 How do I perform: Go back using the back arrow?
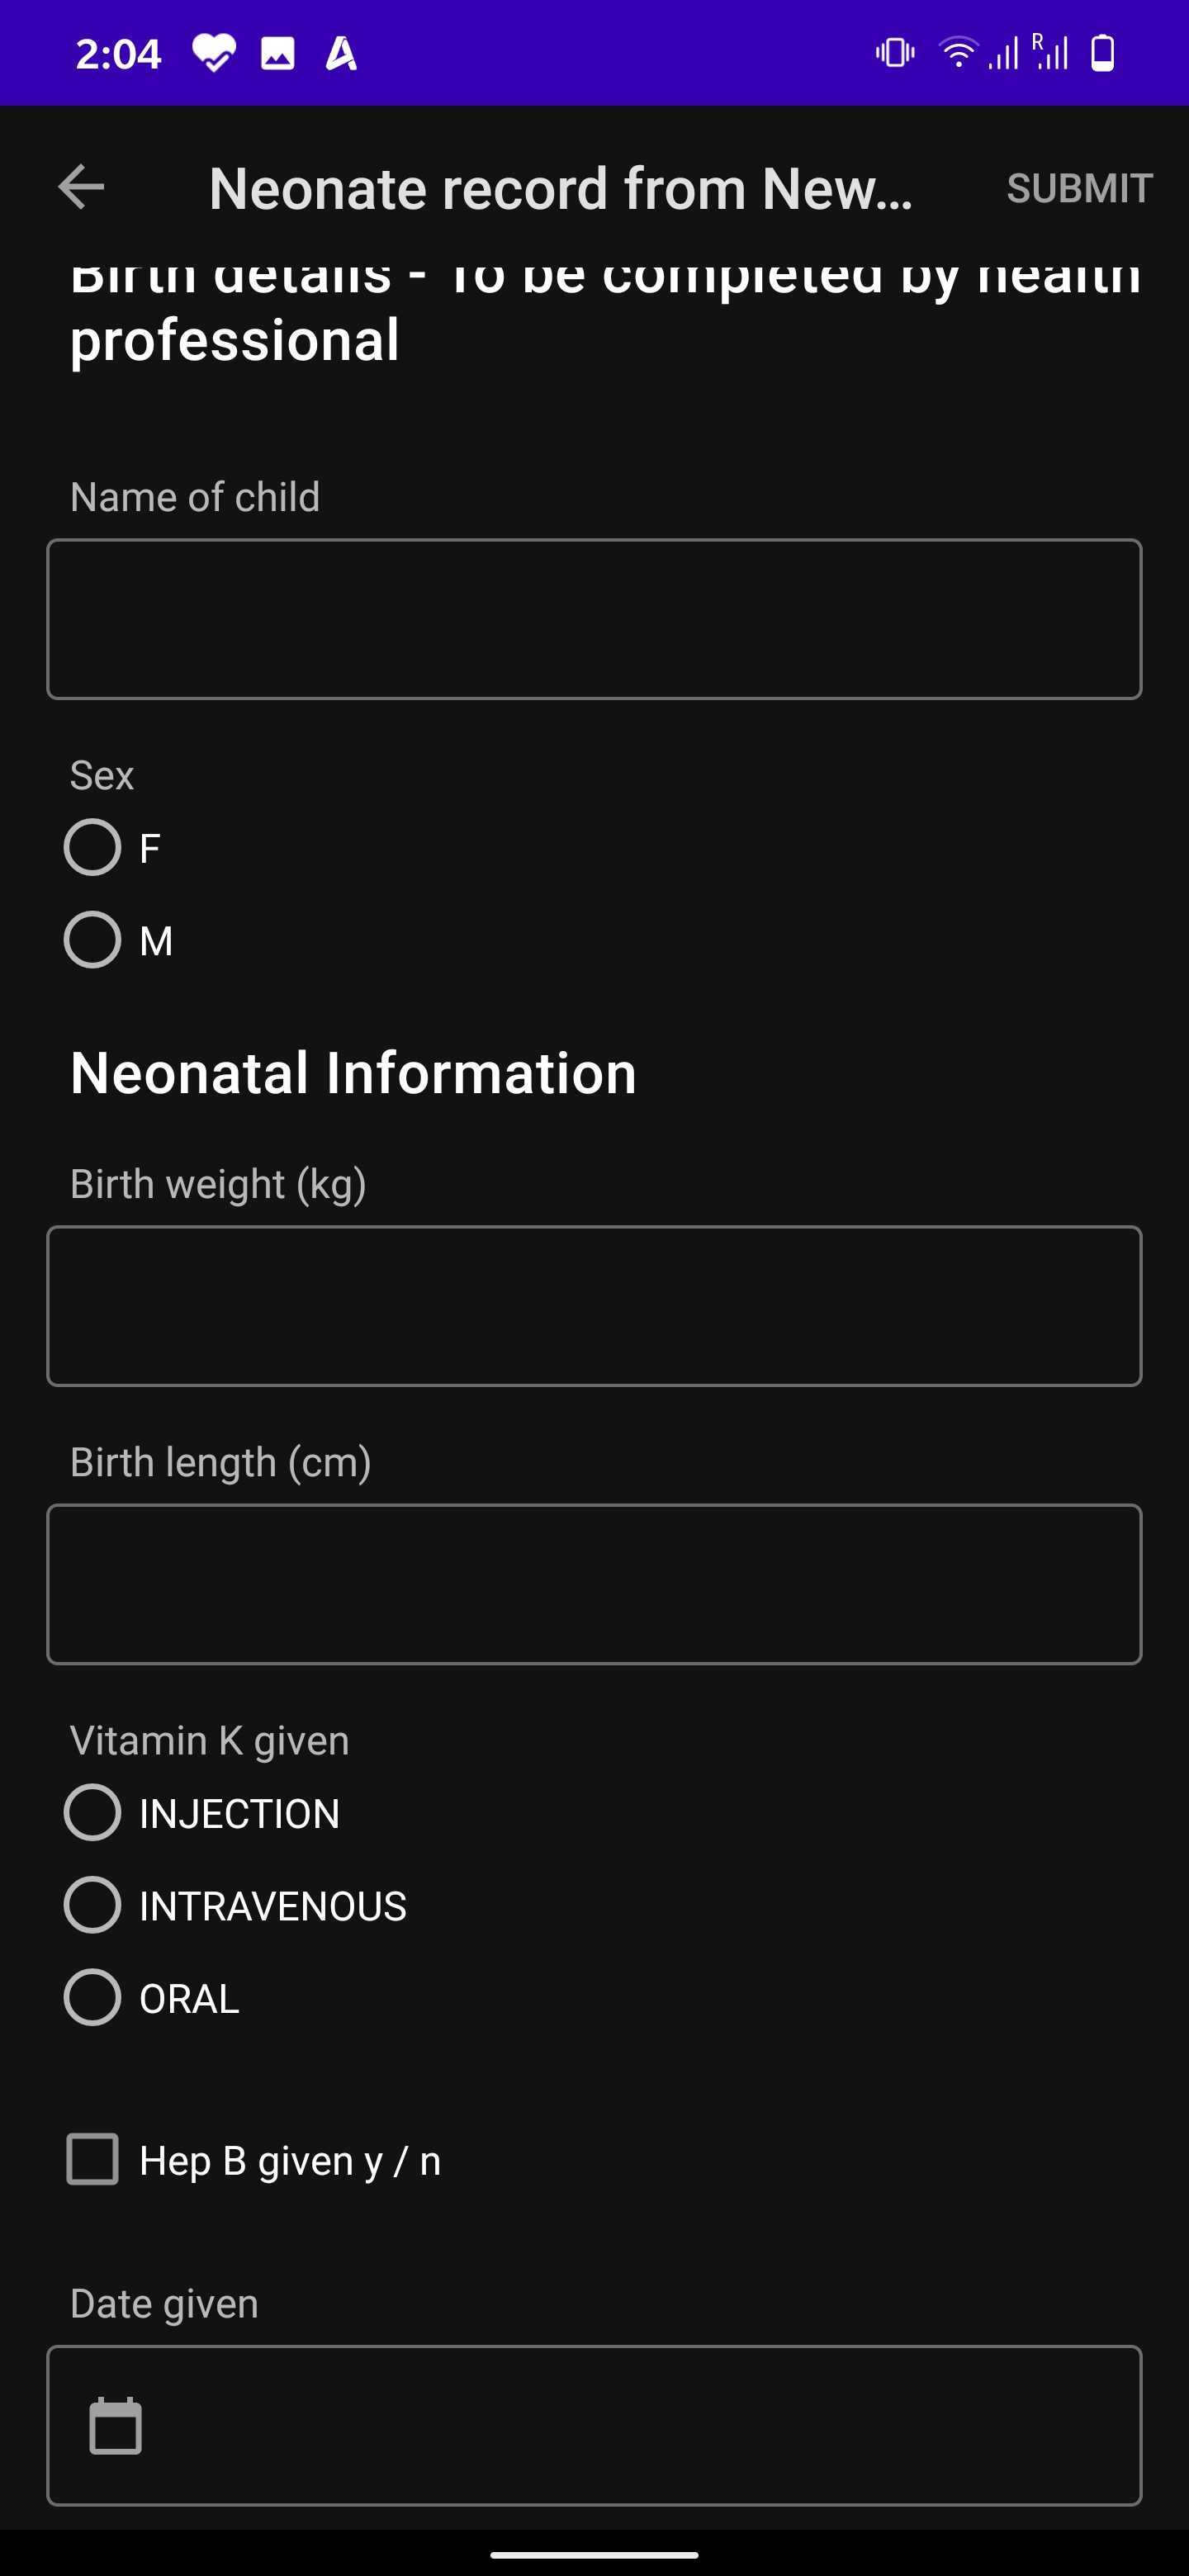point(81,188)
